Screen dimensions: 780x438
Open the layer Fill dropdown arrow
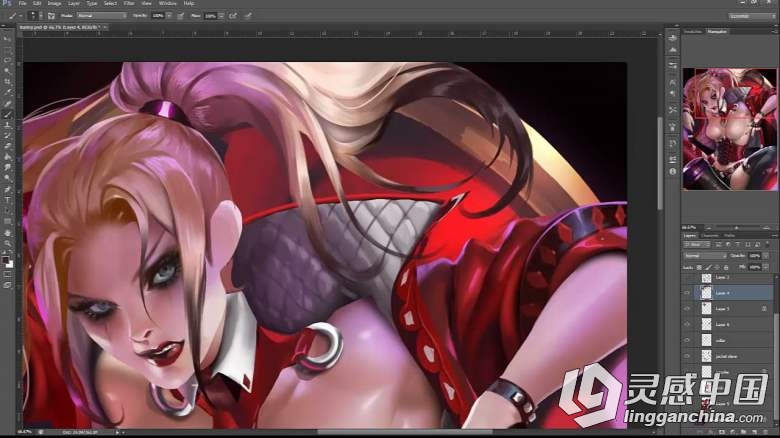(765, 268)
